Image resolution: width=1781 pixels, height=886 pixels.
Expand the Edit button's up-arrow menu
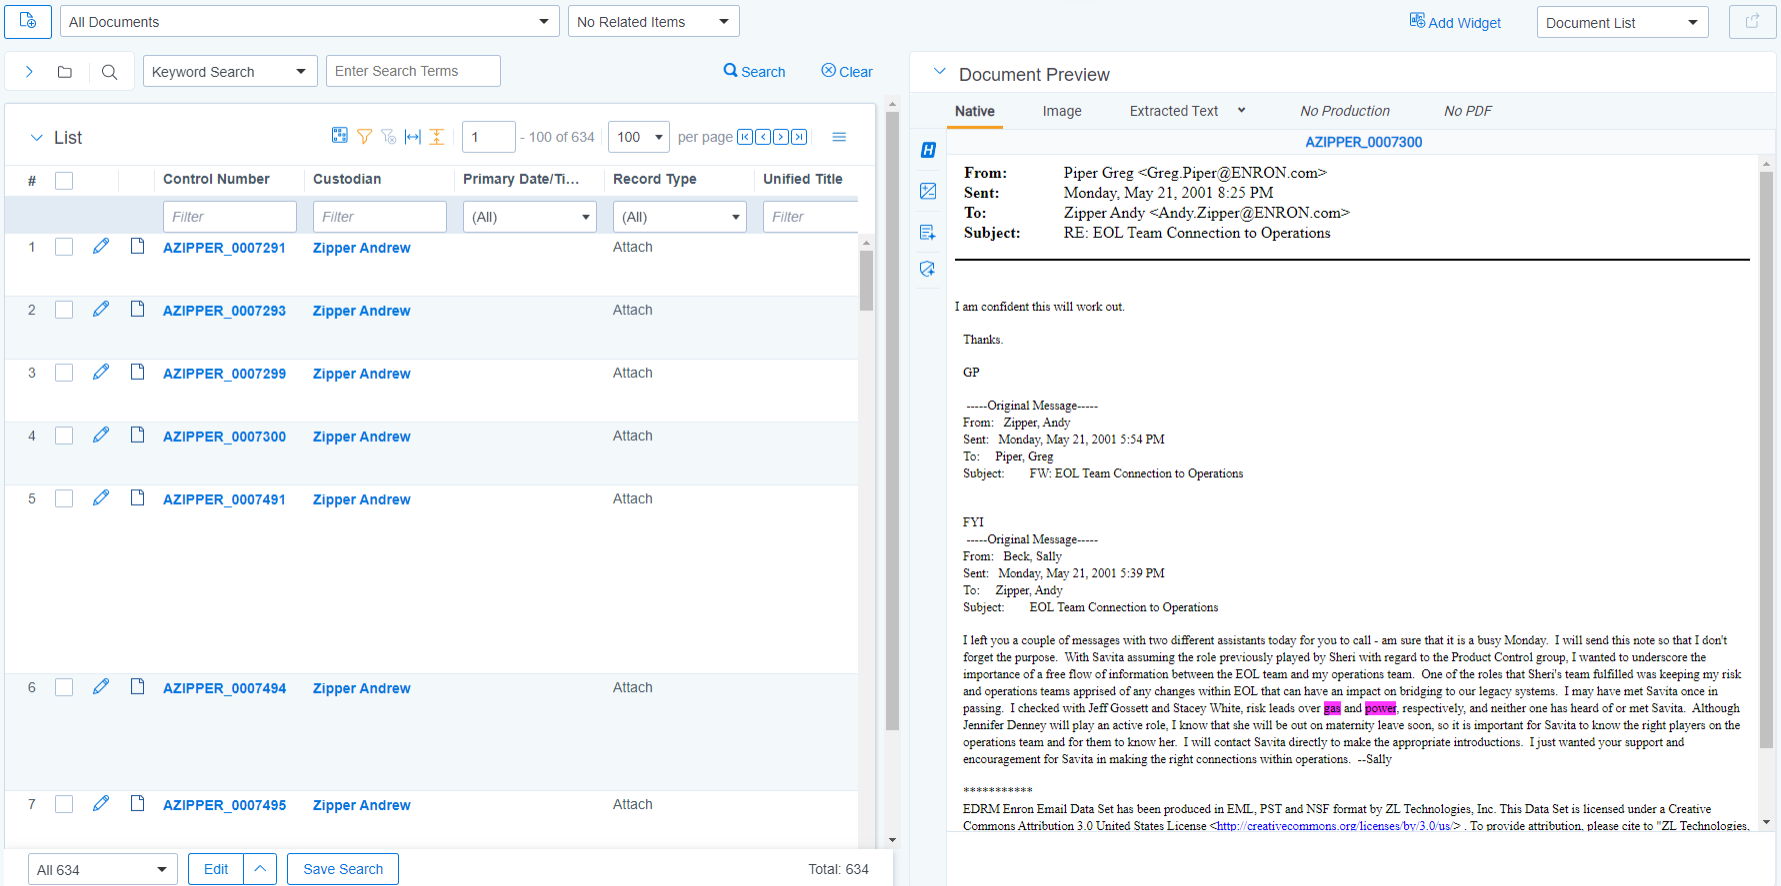click(260, 869)
